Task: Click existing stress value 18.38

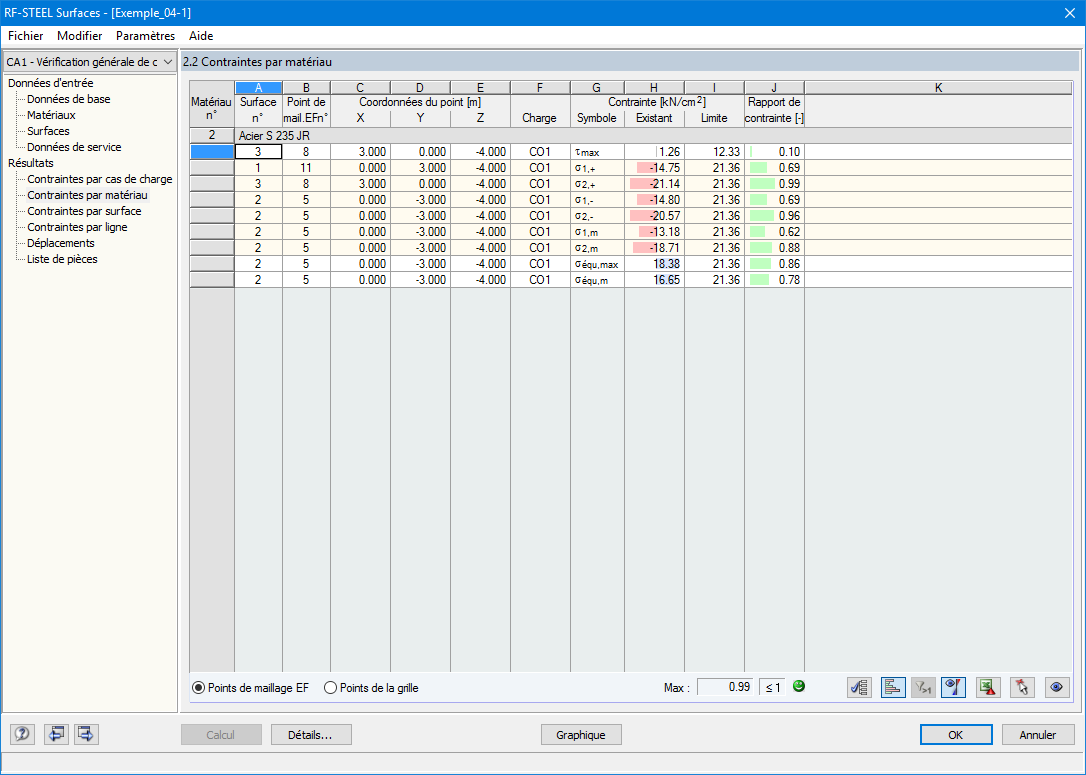Action: point(654,264)
